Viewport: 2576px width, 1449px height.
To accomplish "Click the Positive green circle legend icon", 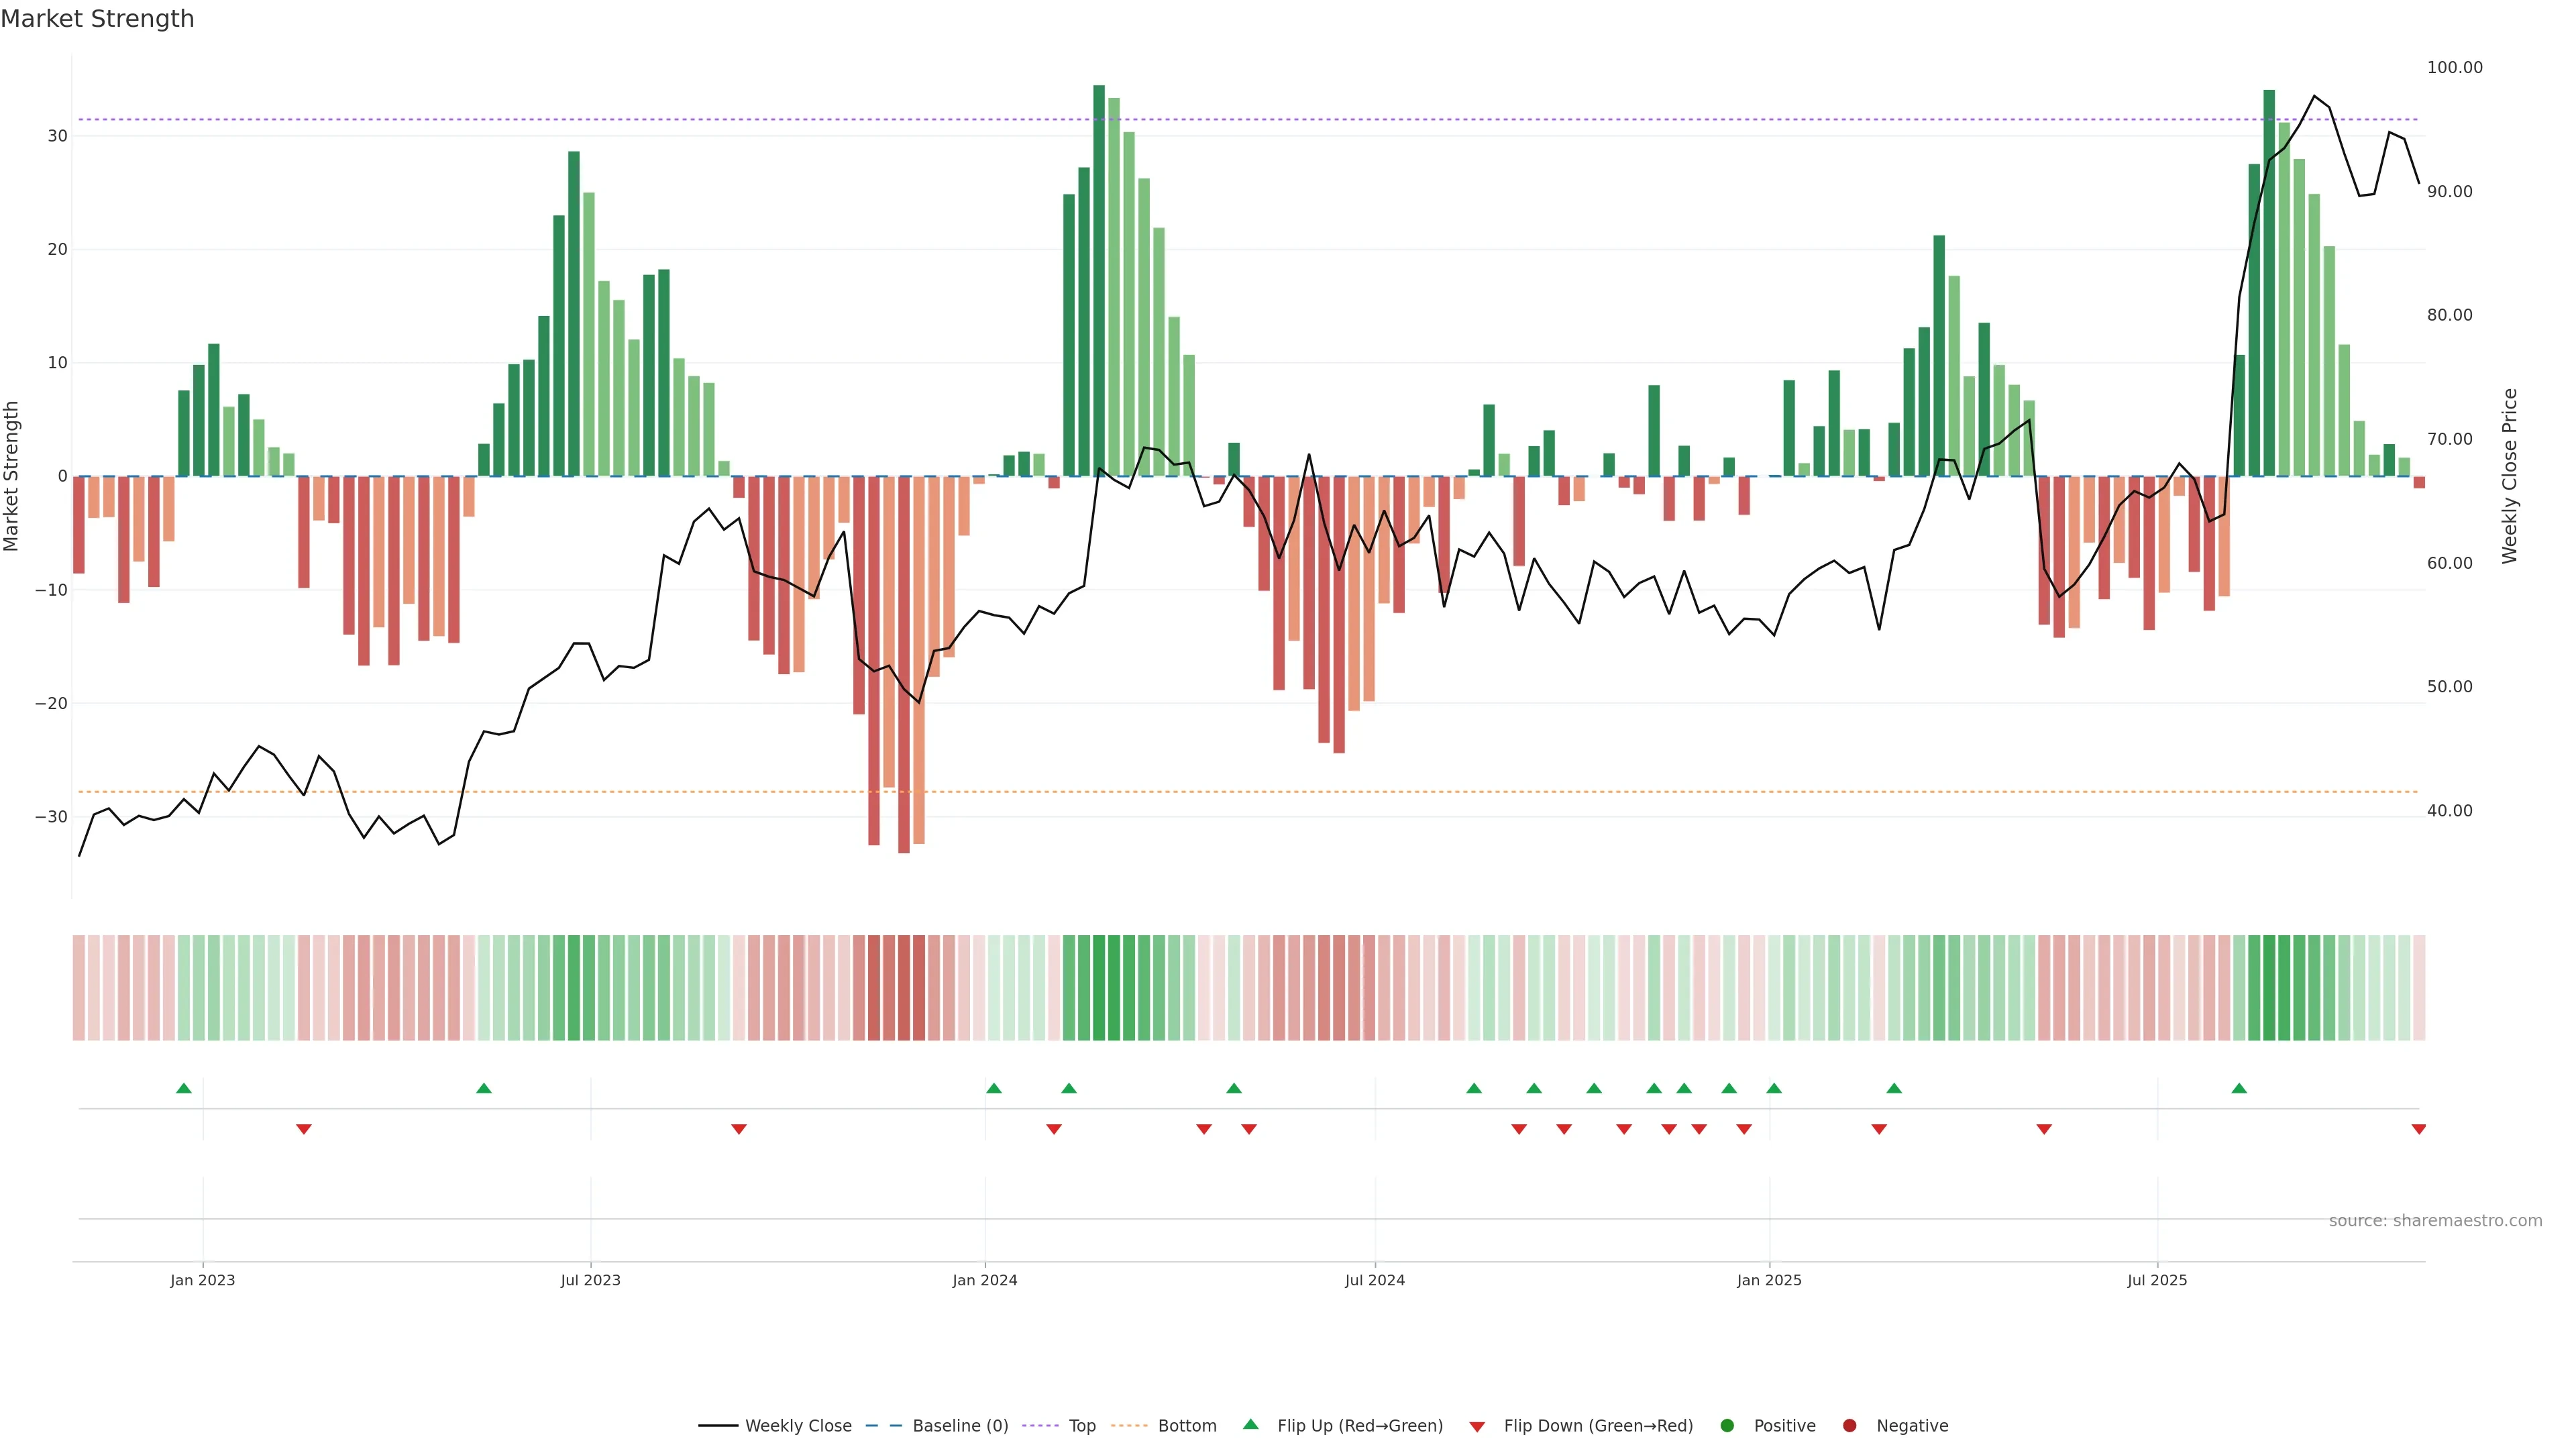I will point(1727,1426).
